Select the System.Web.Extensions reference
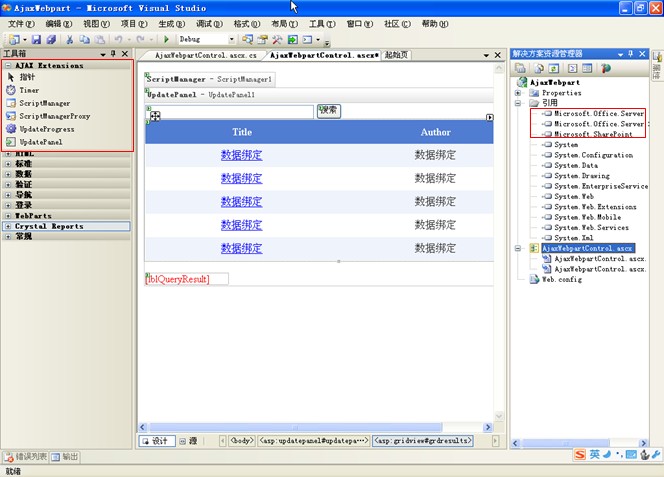Screen dimensions: 664x477 (x=595, y=207)
